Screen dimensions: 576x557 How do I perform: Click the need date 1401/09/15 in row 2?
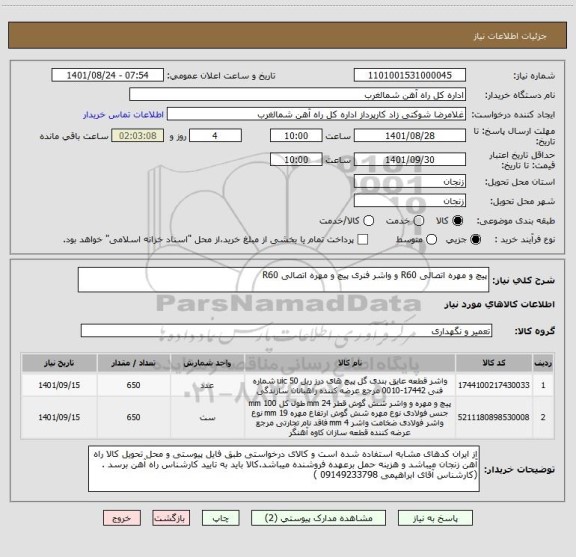click(x=59, y=417)
